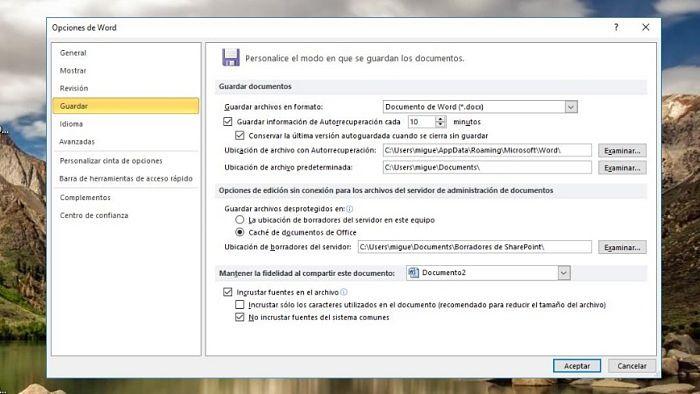Click the Ubicación de archivo predeterminada field
Viewport: 700px width, 394px height.
coord(487,167)
